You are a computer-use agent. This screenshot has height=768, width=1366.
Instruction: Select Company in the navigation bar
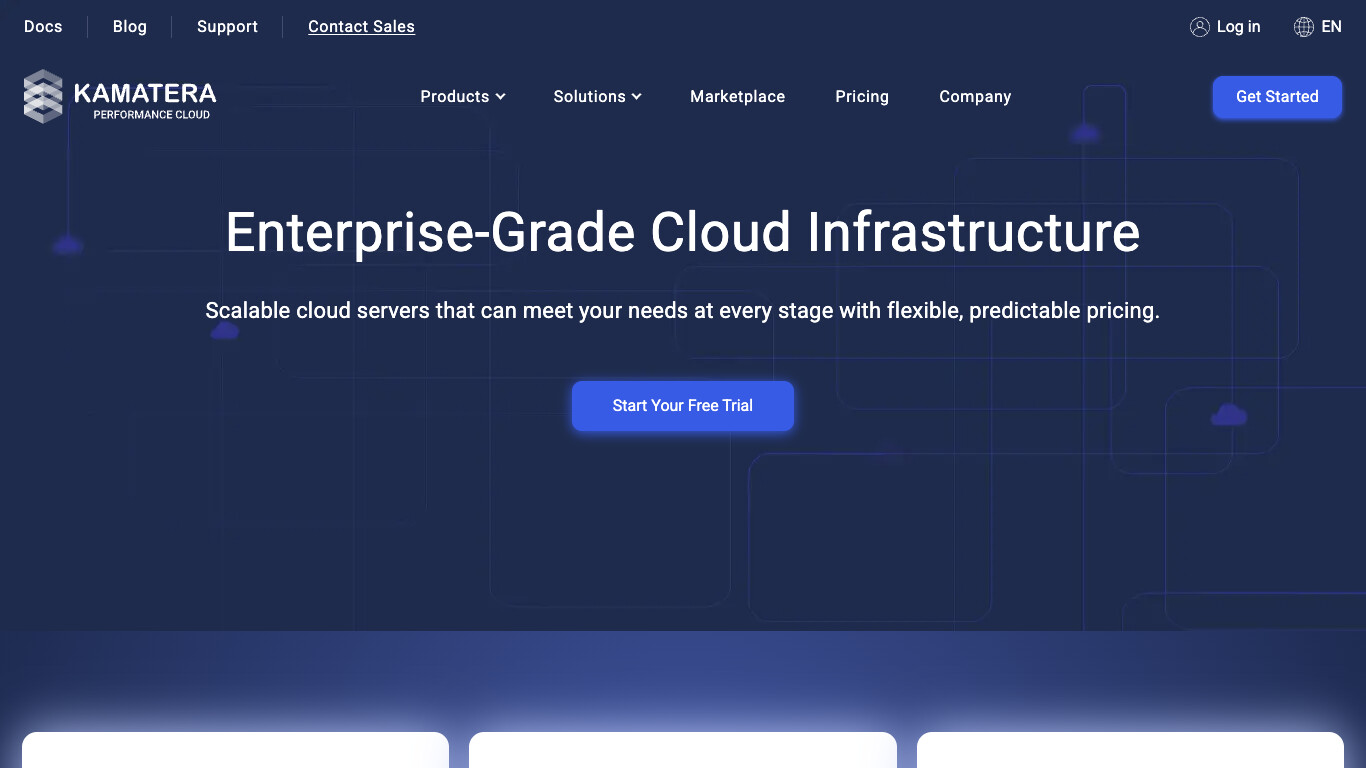pyautogui.click(x=974, y=97)
